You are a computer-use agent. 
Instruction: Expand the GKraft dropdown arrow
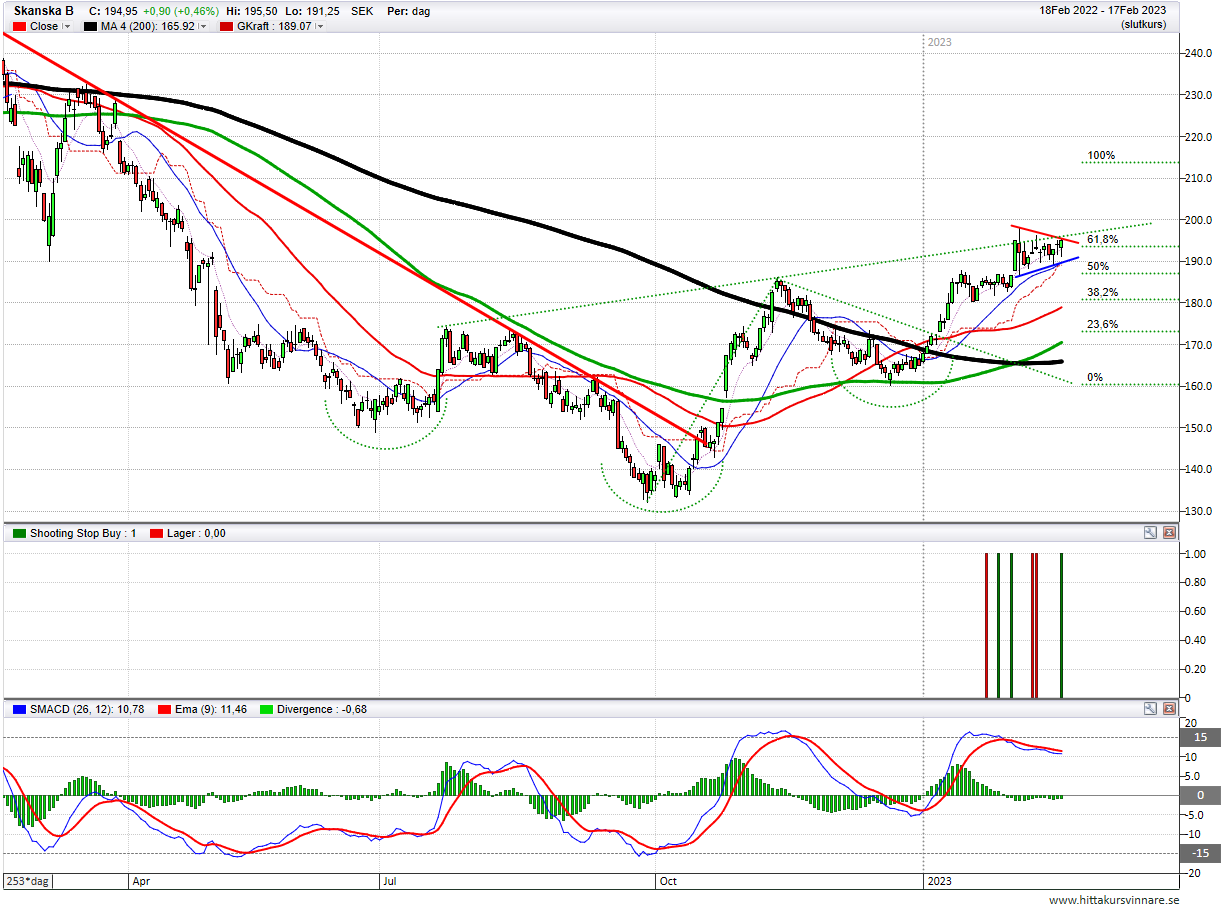tap(320, 27)
